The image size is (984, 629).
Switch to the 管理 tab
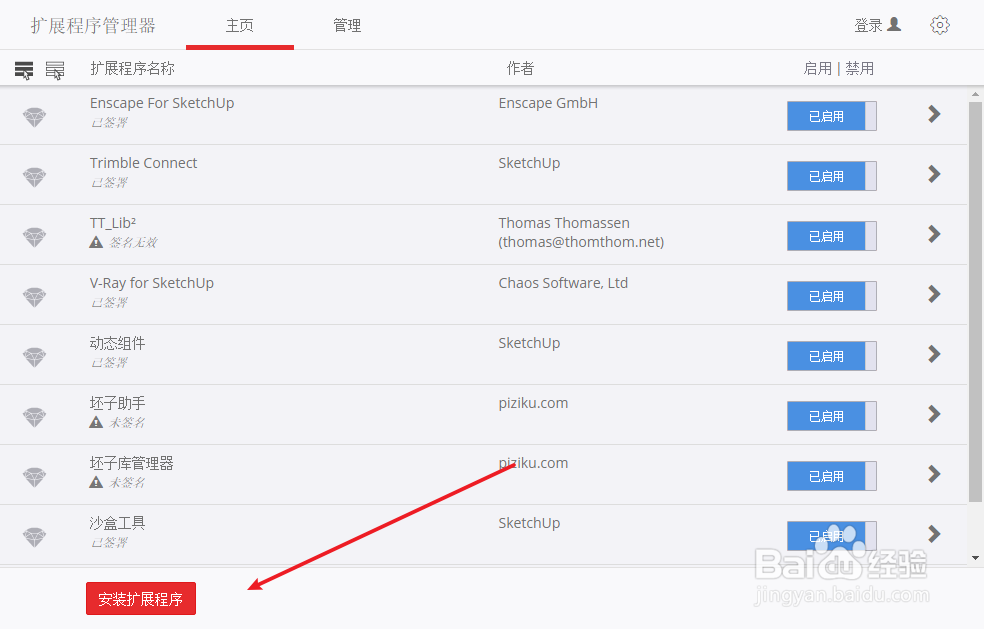tap(347, 26)
